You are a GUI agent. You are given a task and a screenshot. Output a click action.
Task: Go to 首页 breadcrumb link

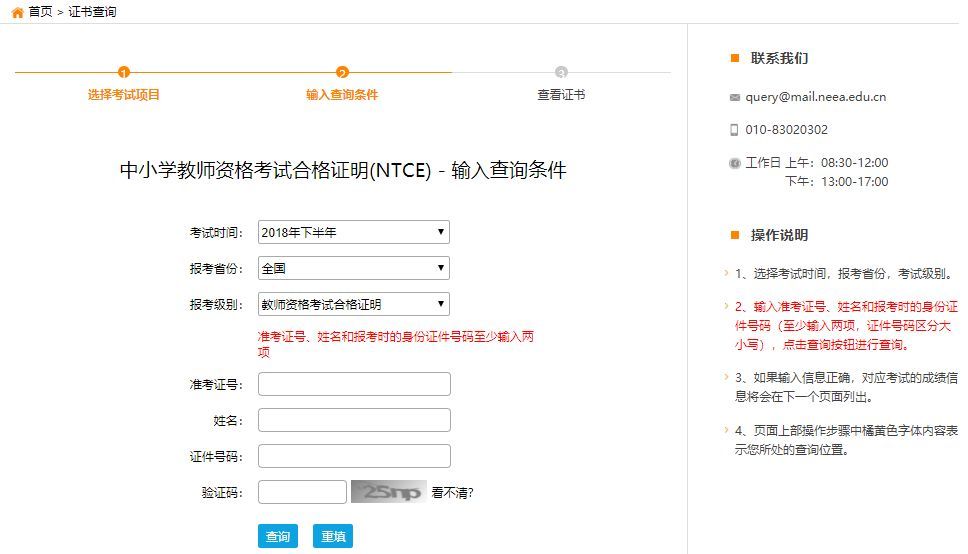(x=41, y=12)
